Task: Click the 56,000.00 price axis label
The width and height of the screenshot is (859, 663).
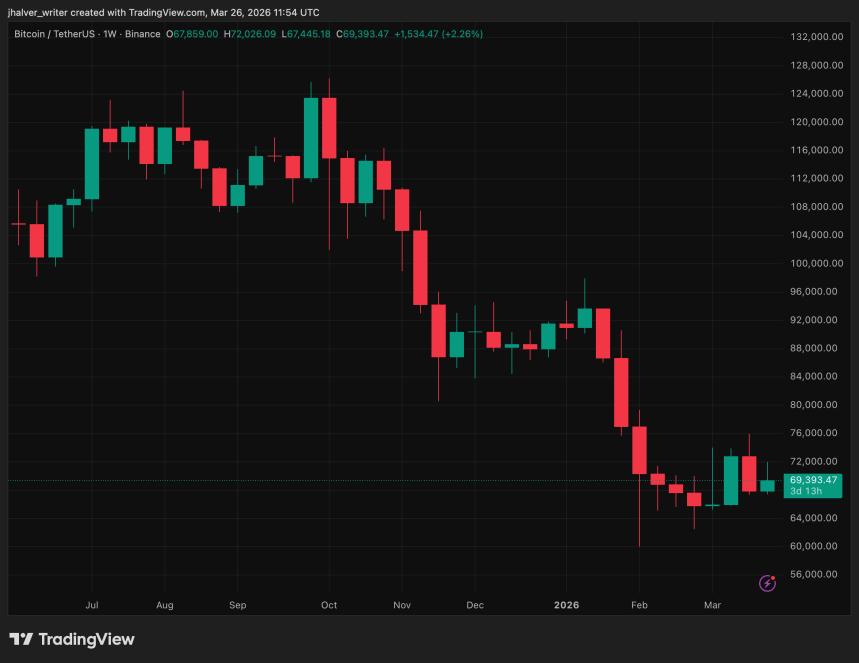Action: [x=814, y=574]
